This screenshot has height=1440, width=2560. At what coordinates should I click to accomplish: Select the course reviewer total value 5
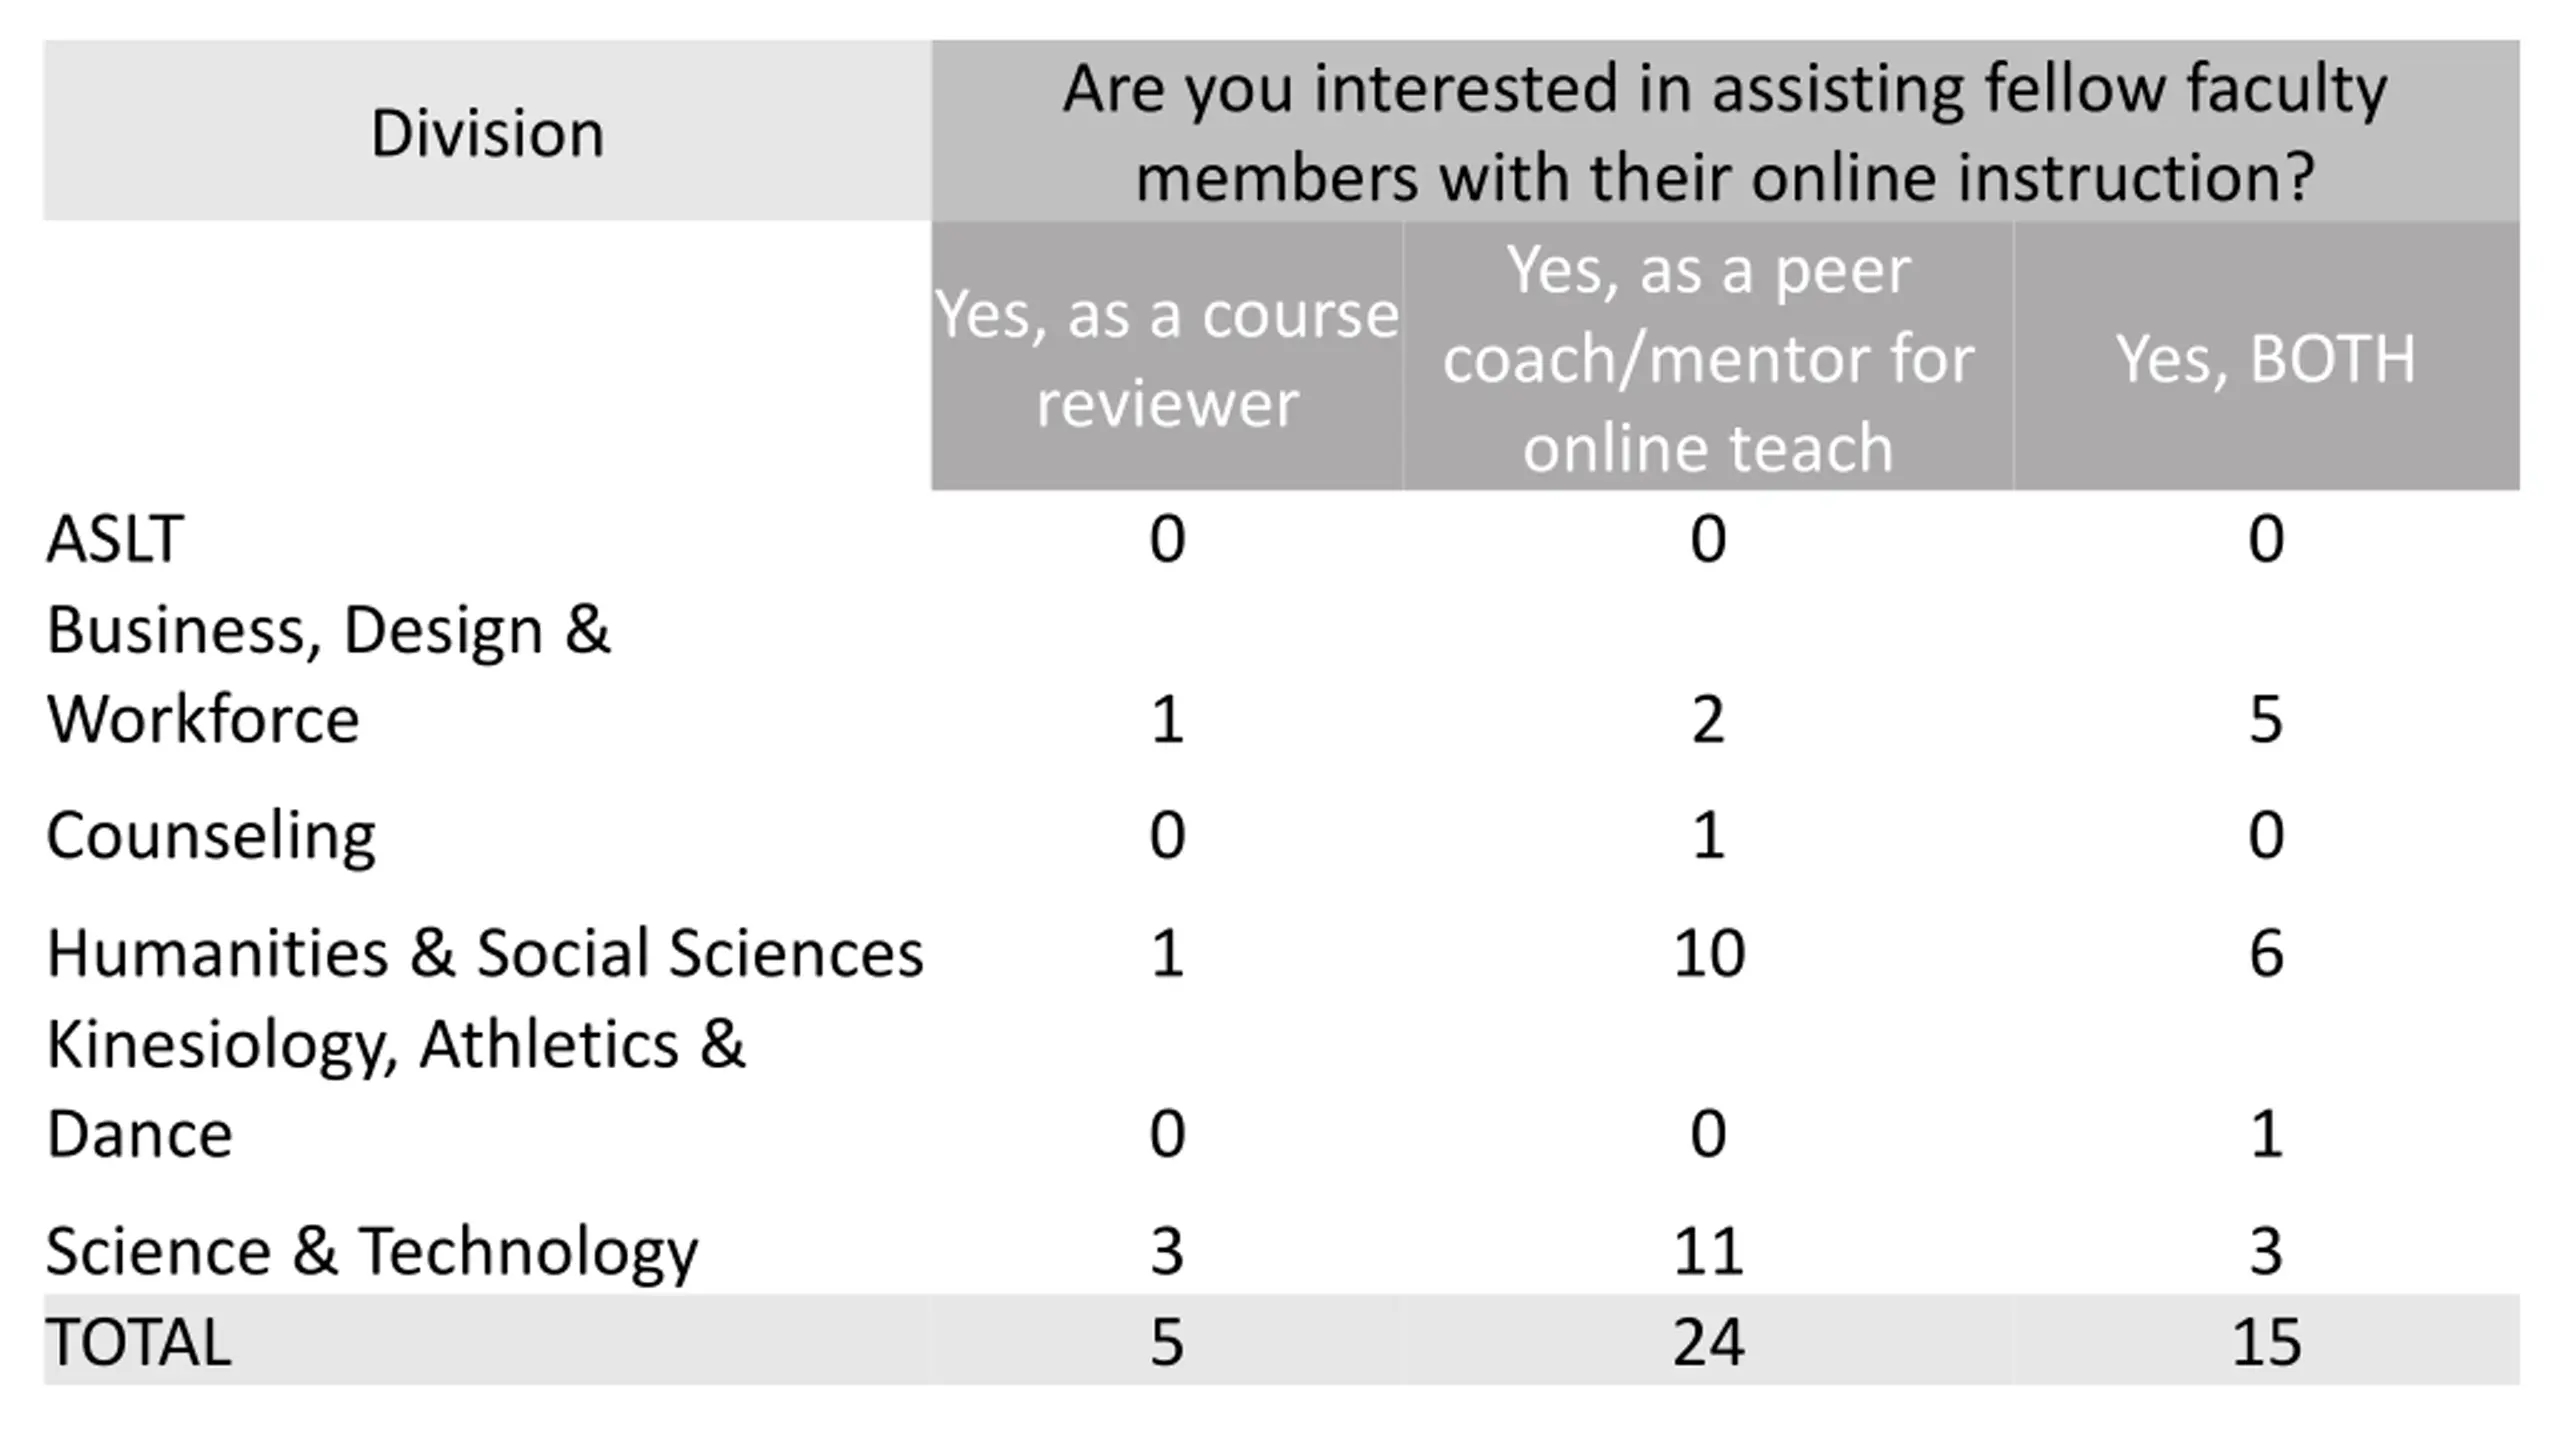(1166, 1341)
